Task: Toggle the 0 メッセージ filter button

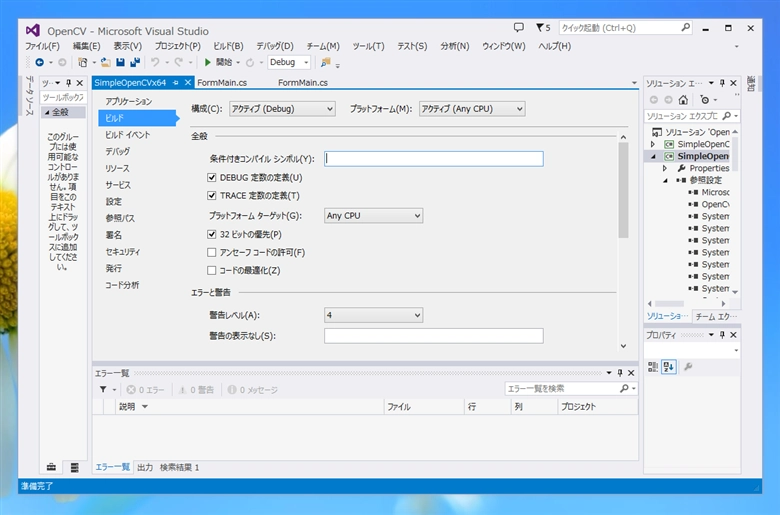Action: point(252,390)
